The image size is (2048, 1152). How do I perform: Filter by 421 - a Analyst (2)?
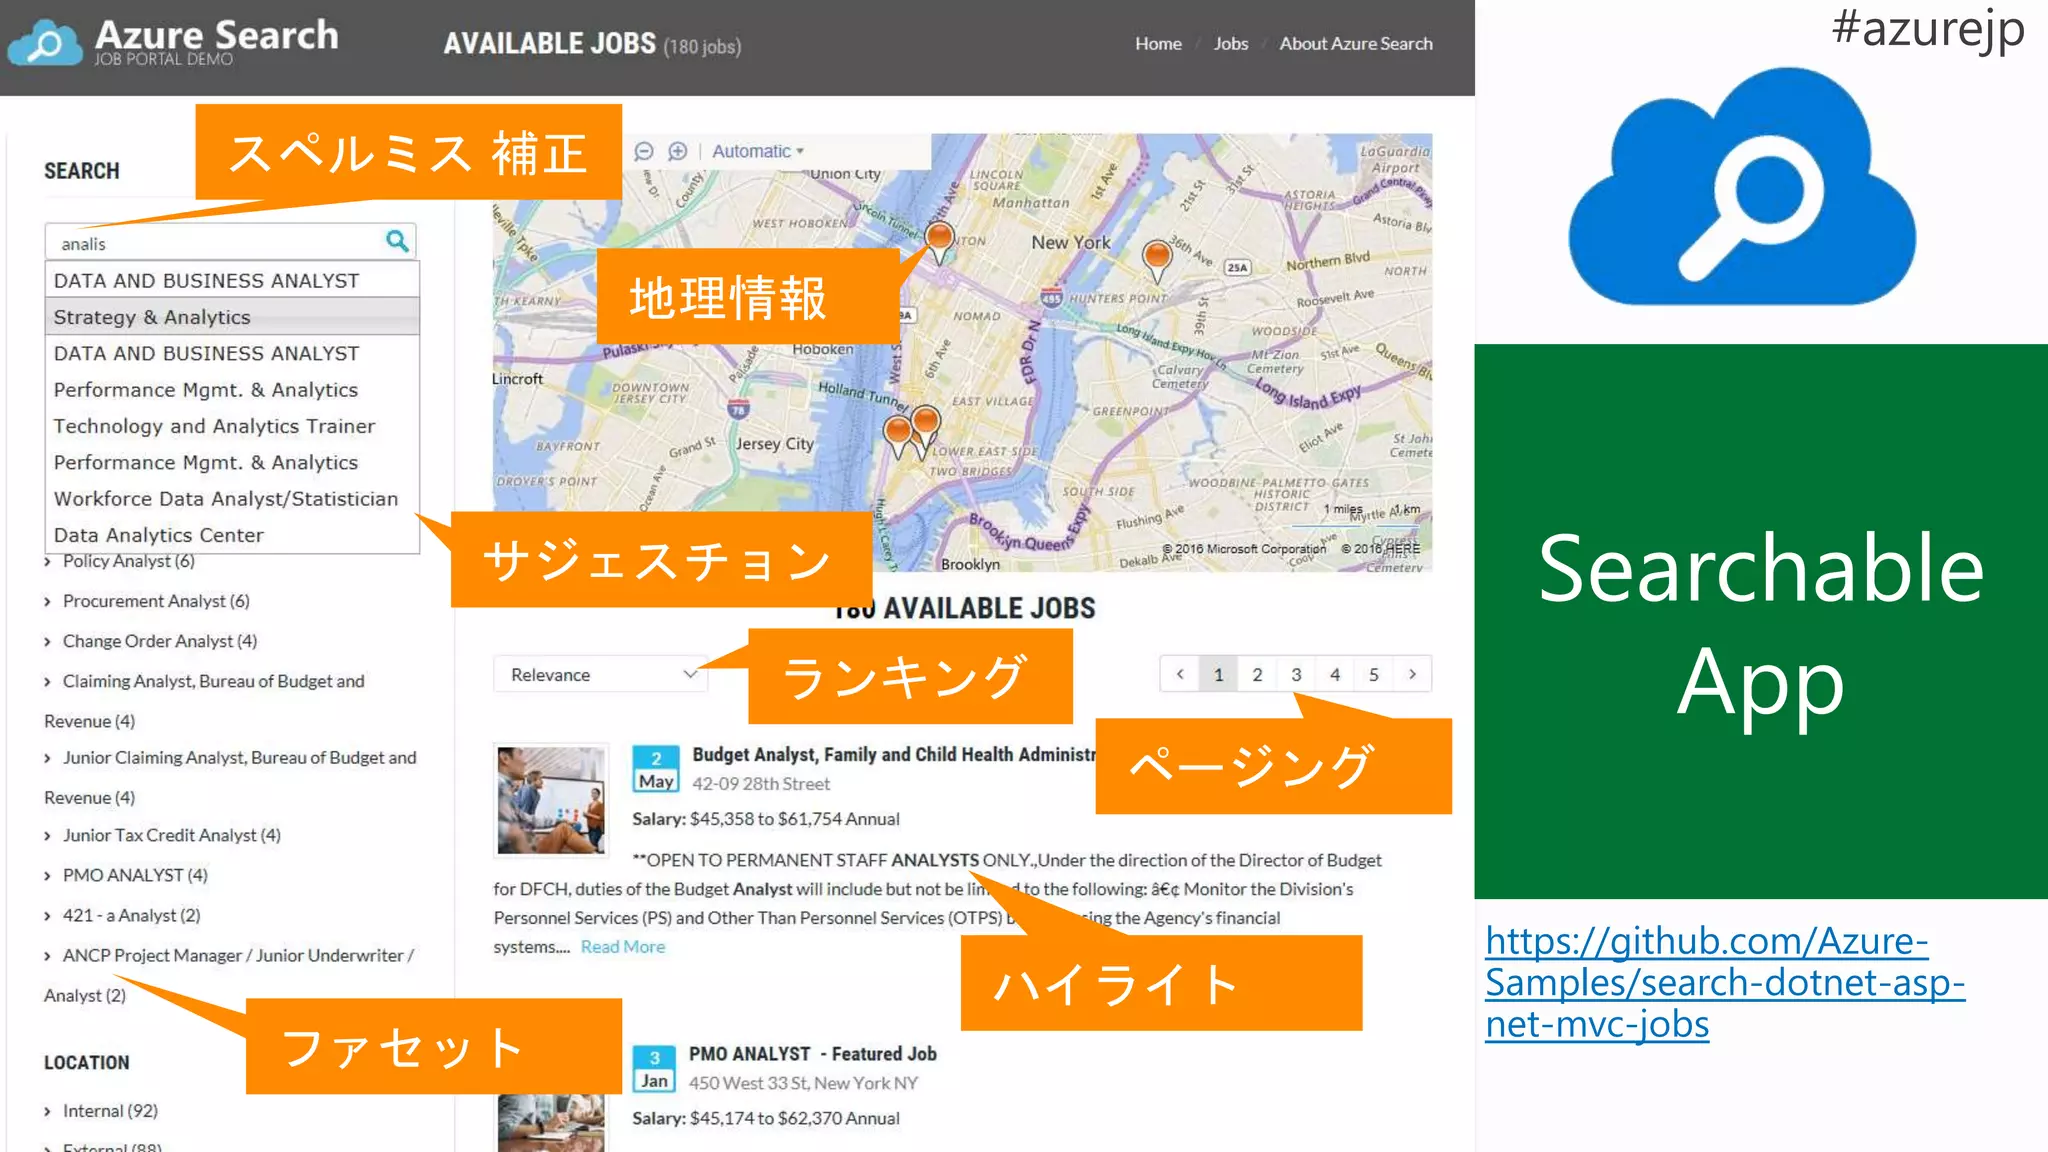click(132, 915)
